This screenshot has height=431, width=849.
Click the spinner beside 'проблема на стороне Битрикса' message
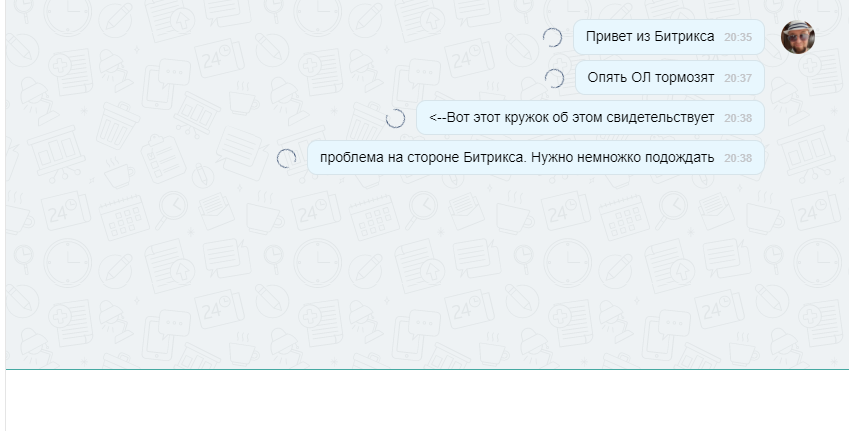tap(286, 159)
